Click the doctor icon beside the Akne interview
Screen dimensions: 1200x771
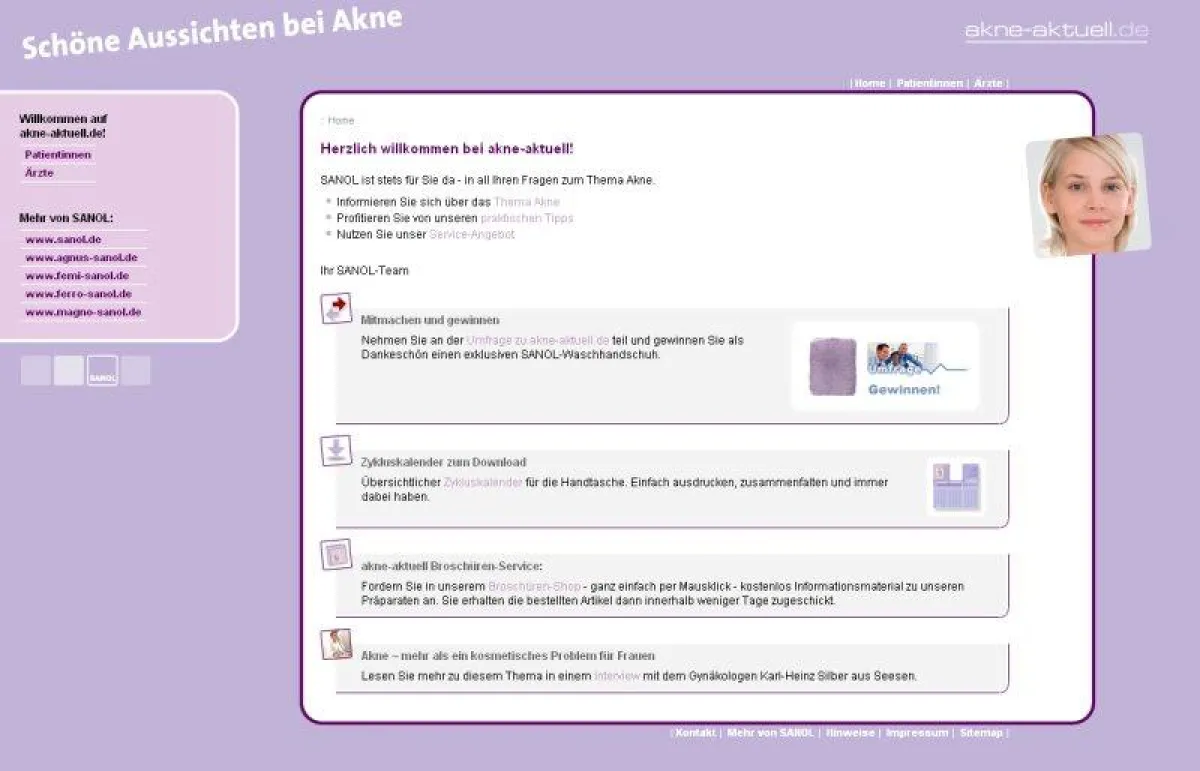pyautogui.click(x=336, y=644)
